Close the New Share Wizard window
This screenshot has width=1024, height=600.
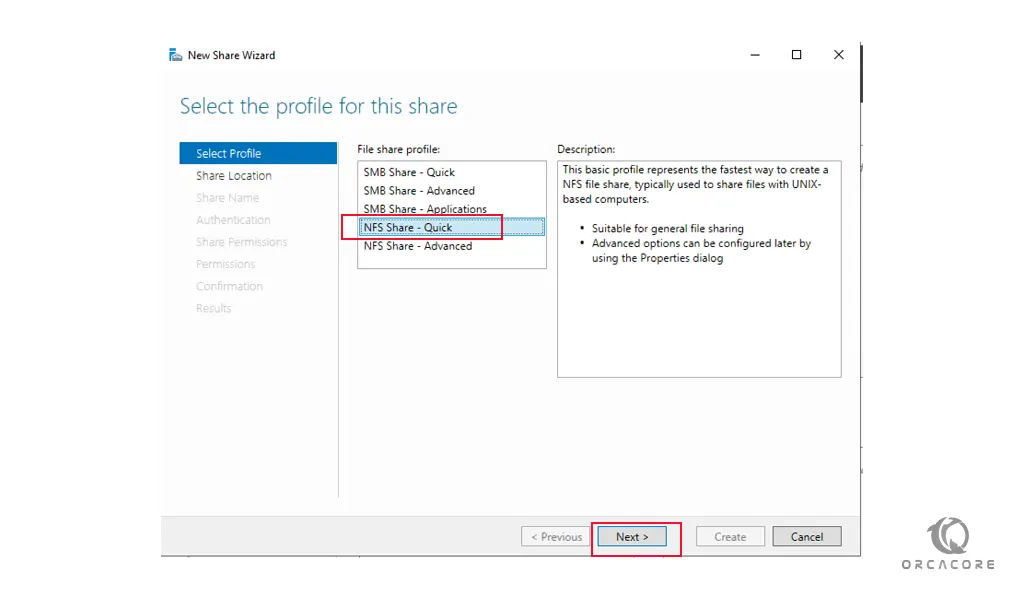coord(839,55)
